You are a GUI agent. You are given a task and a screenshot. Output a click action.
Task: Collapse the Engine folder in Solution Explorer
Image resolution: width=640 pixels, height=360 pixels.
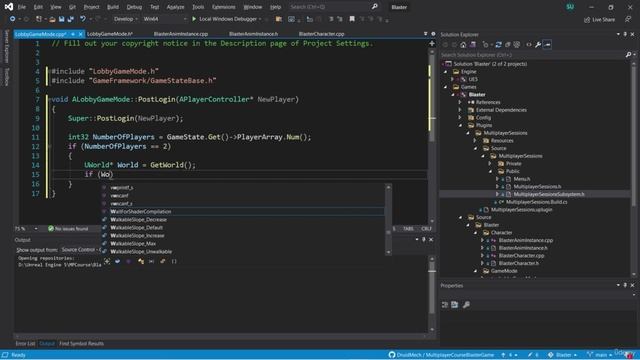[x=446, y=71]
